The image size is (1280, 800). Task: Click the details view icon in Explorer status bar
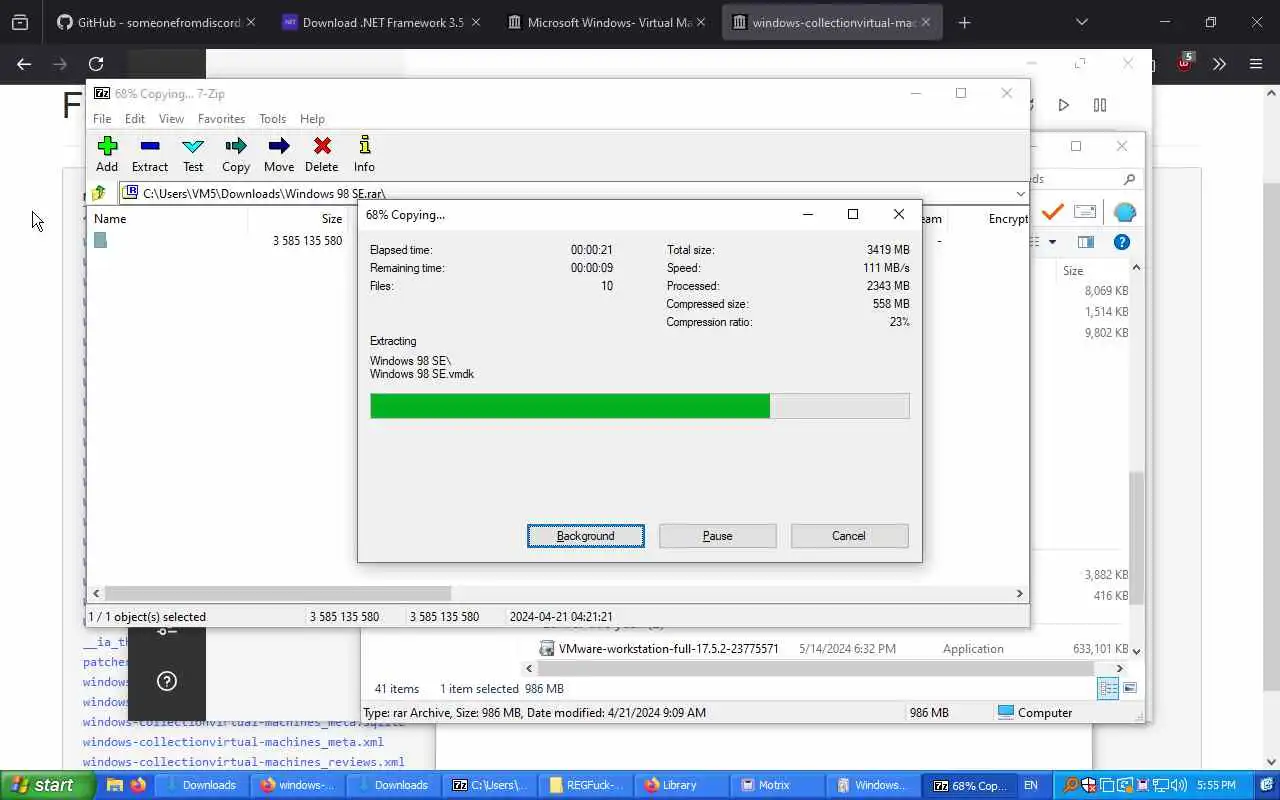[x=1108, y=688]
